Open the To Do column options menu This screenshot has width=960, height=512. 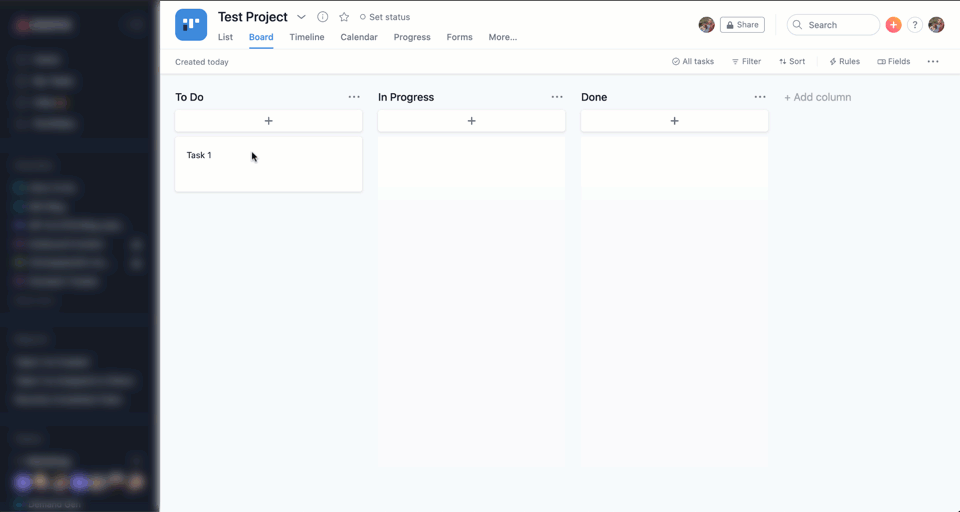click(x=354, y=97)
